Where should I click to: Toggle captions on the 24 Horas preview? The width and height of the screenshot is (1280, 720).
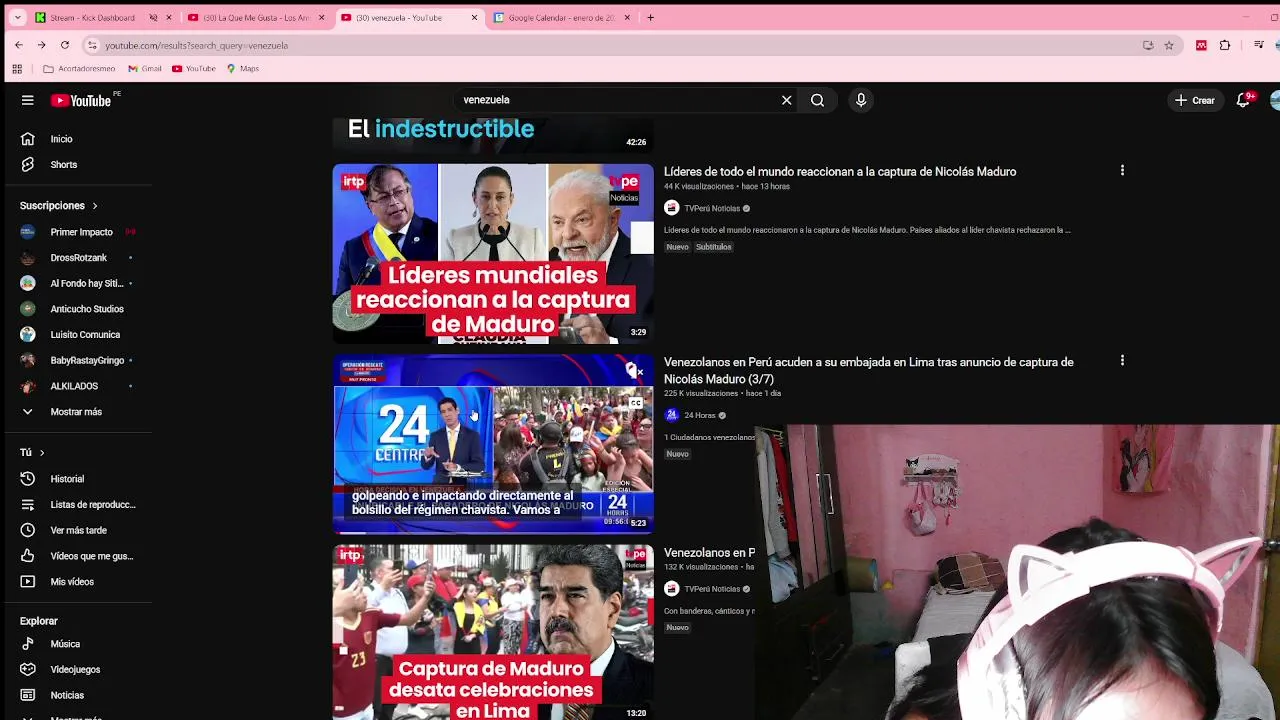[x=636, y=403]
